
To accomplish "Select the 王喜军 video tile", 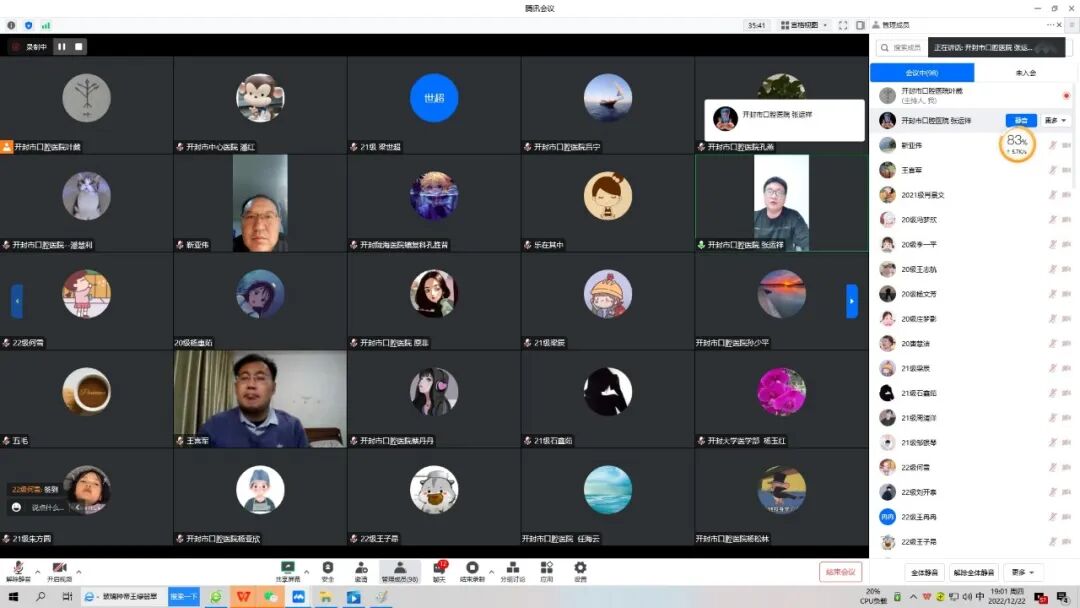I will tap(260, 399).
